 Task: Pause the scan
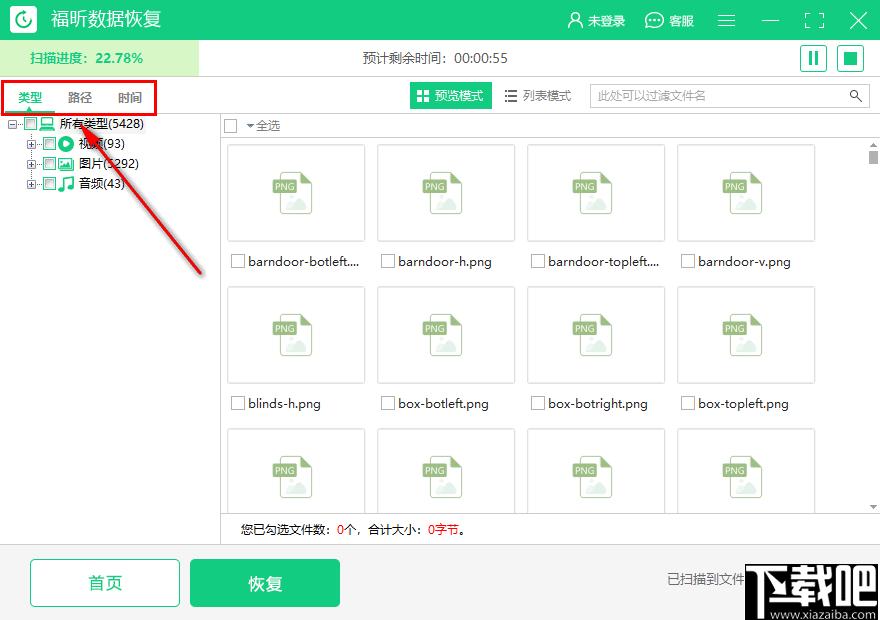click(x=813, y=58)
